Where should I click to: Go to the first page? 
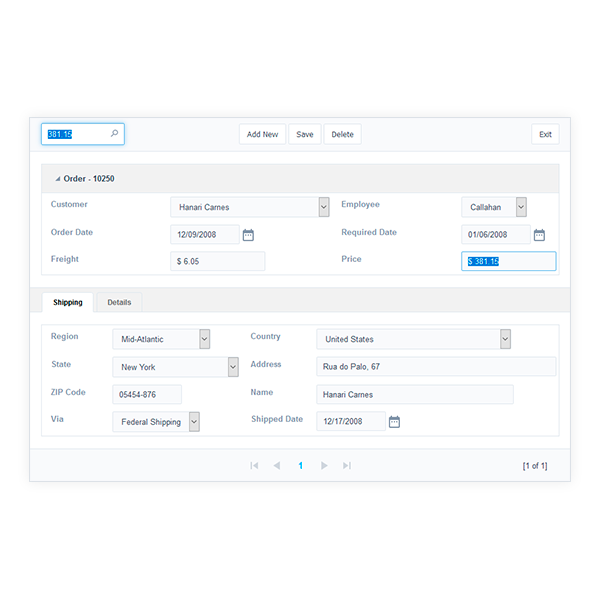pyautogui.click(x=254, y=466)
